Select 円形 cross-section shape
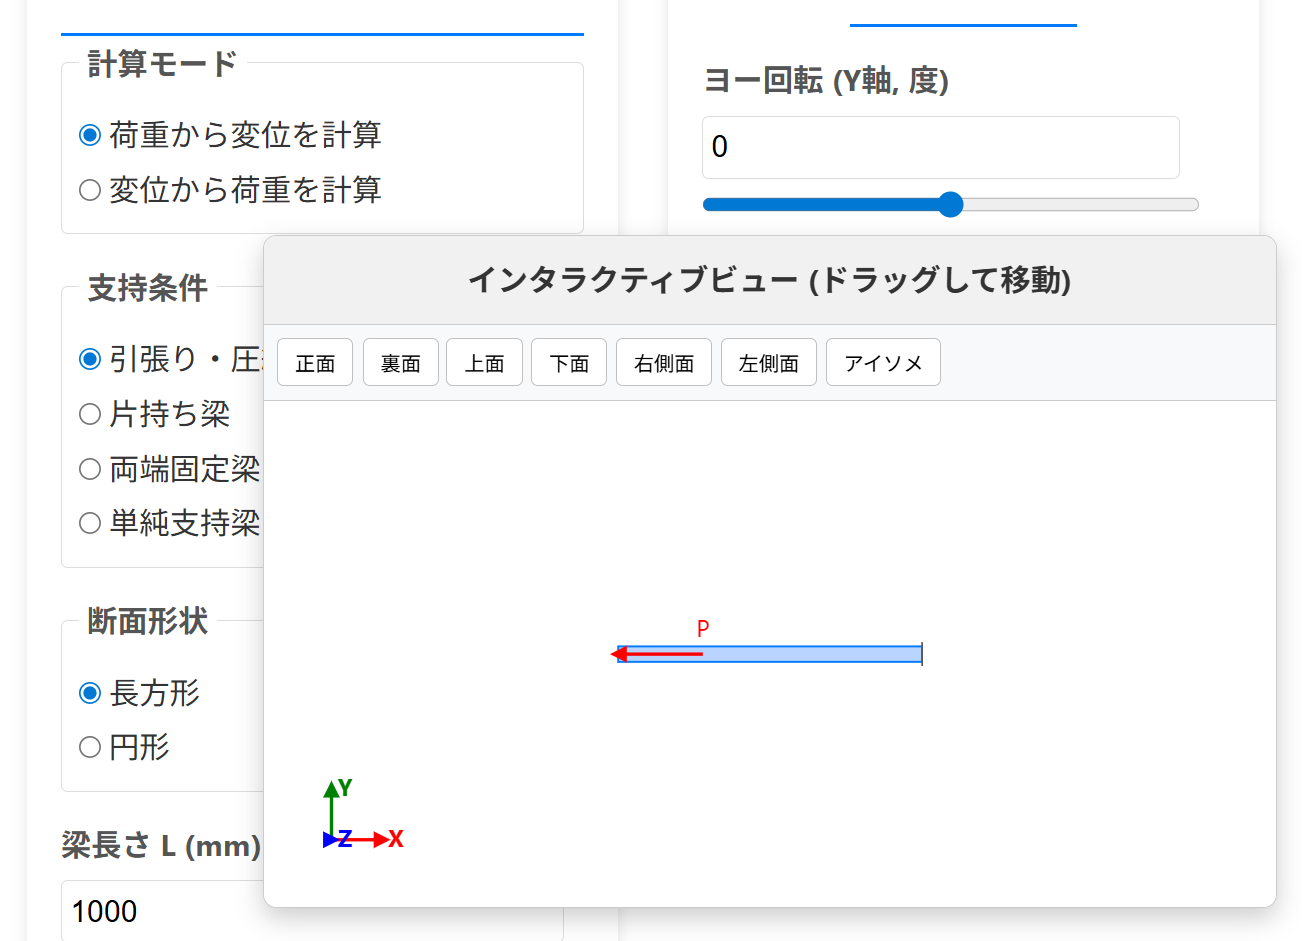The height and width of the screenshot is (941, 1302). pyautogui.click(x=90, y=747)
